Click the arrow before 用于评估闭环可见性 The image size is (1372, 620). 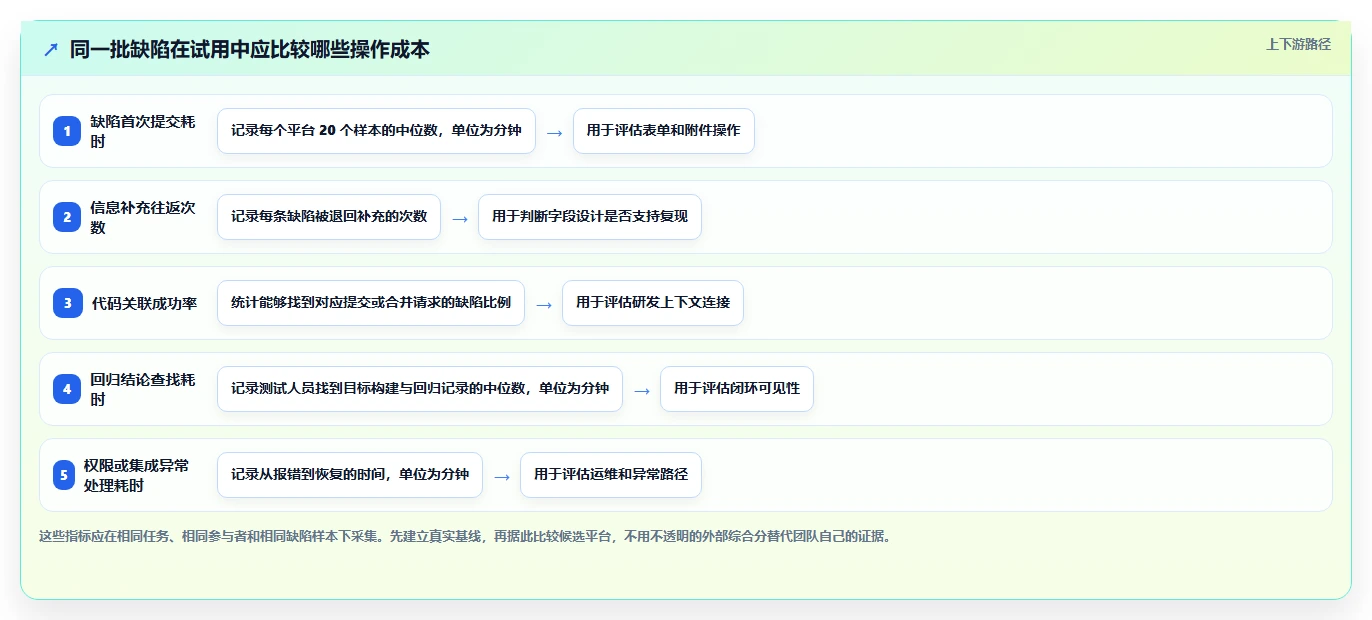click(641, 390)
